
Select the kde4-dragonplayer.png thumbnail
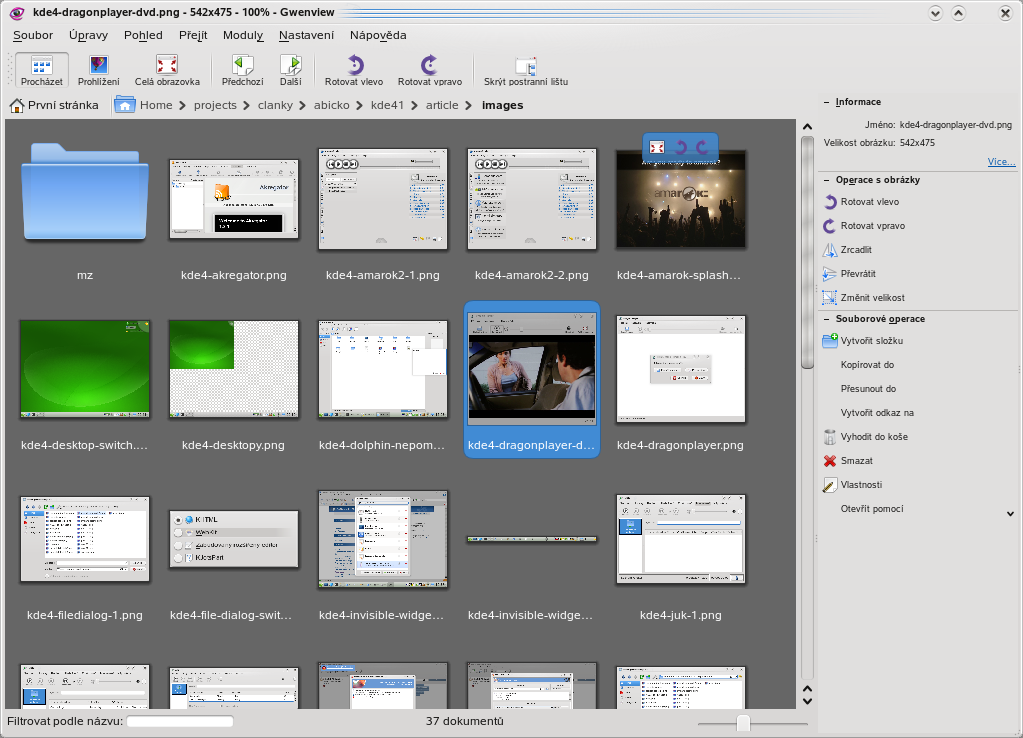tap(680, 369)
